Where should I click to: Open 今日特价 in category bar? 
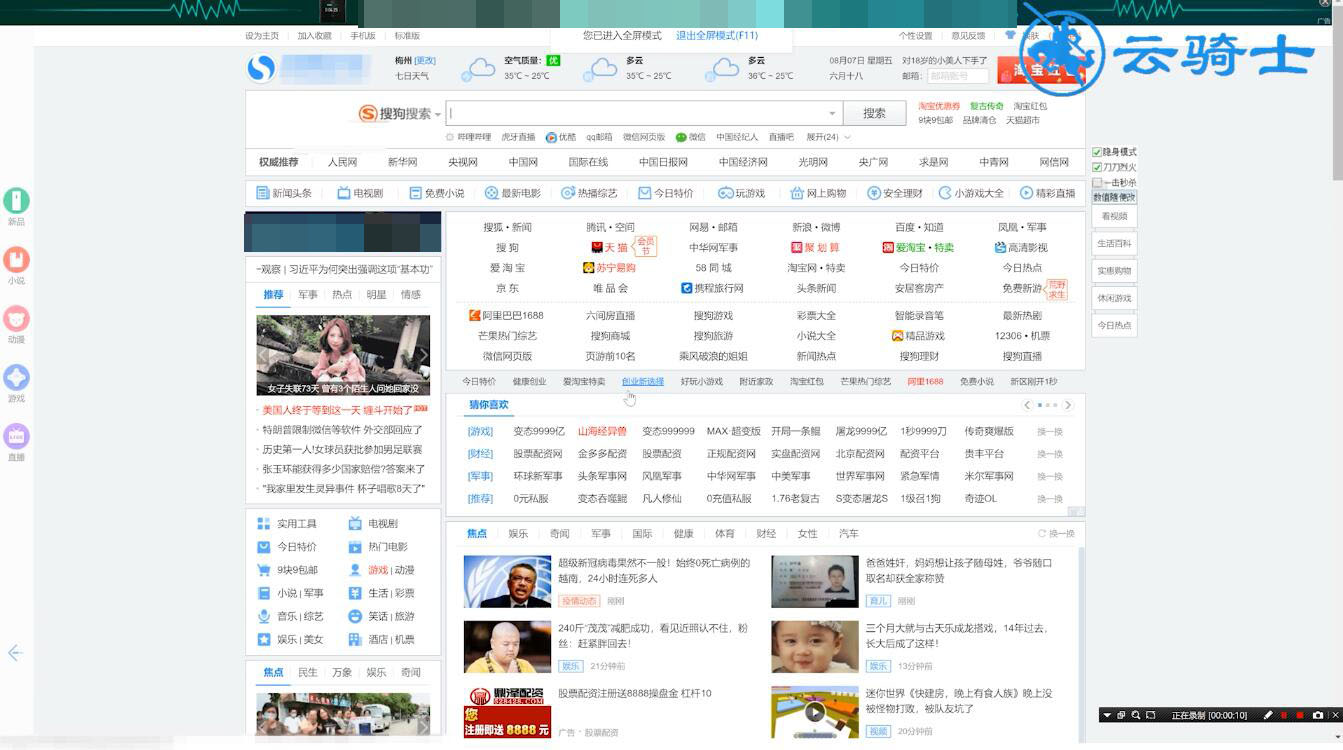tap(666, 193)
